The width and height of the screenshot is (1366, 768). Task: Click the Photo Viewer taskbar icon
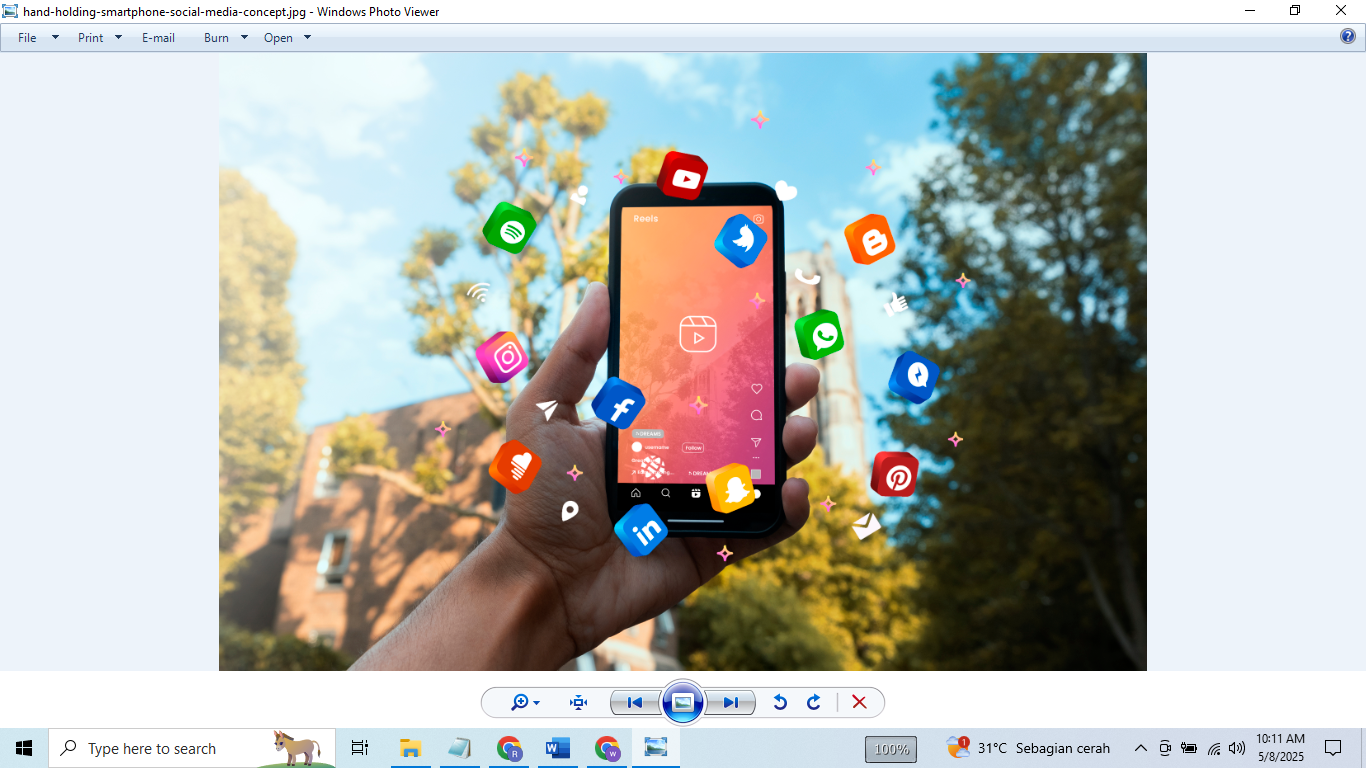(656, 748)
